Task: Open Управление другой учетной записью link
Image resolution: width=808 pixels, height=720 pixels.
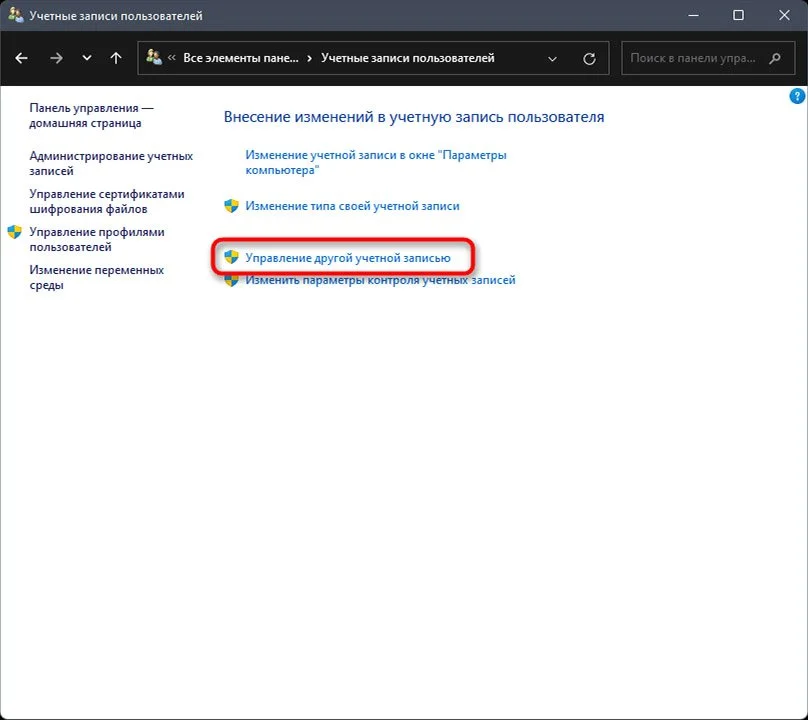Action: click(348, 258)
